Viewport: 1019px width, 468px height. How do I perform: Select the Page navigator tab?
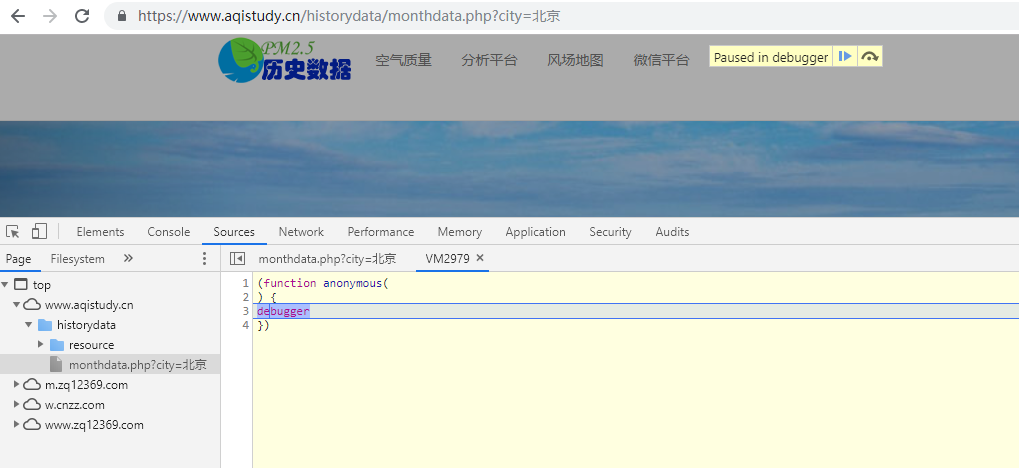click(x=19, y=259)
